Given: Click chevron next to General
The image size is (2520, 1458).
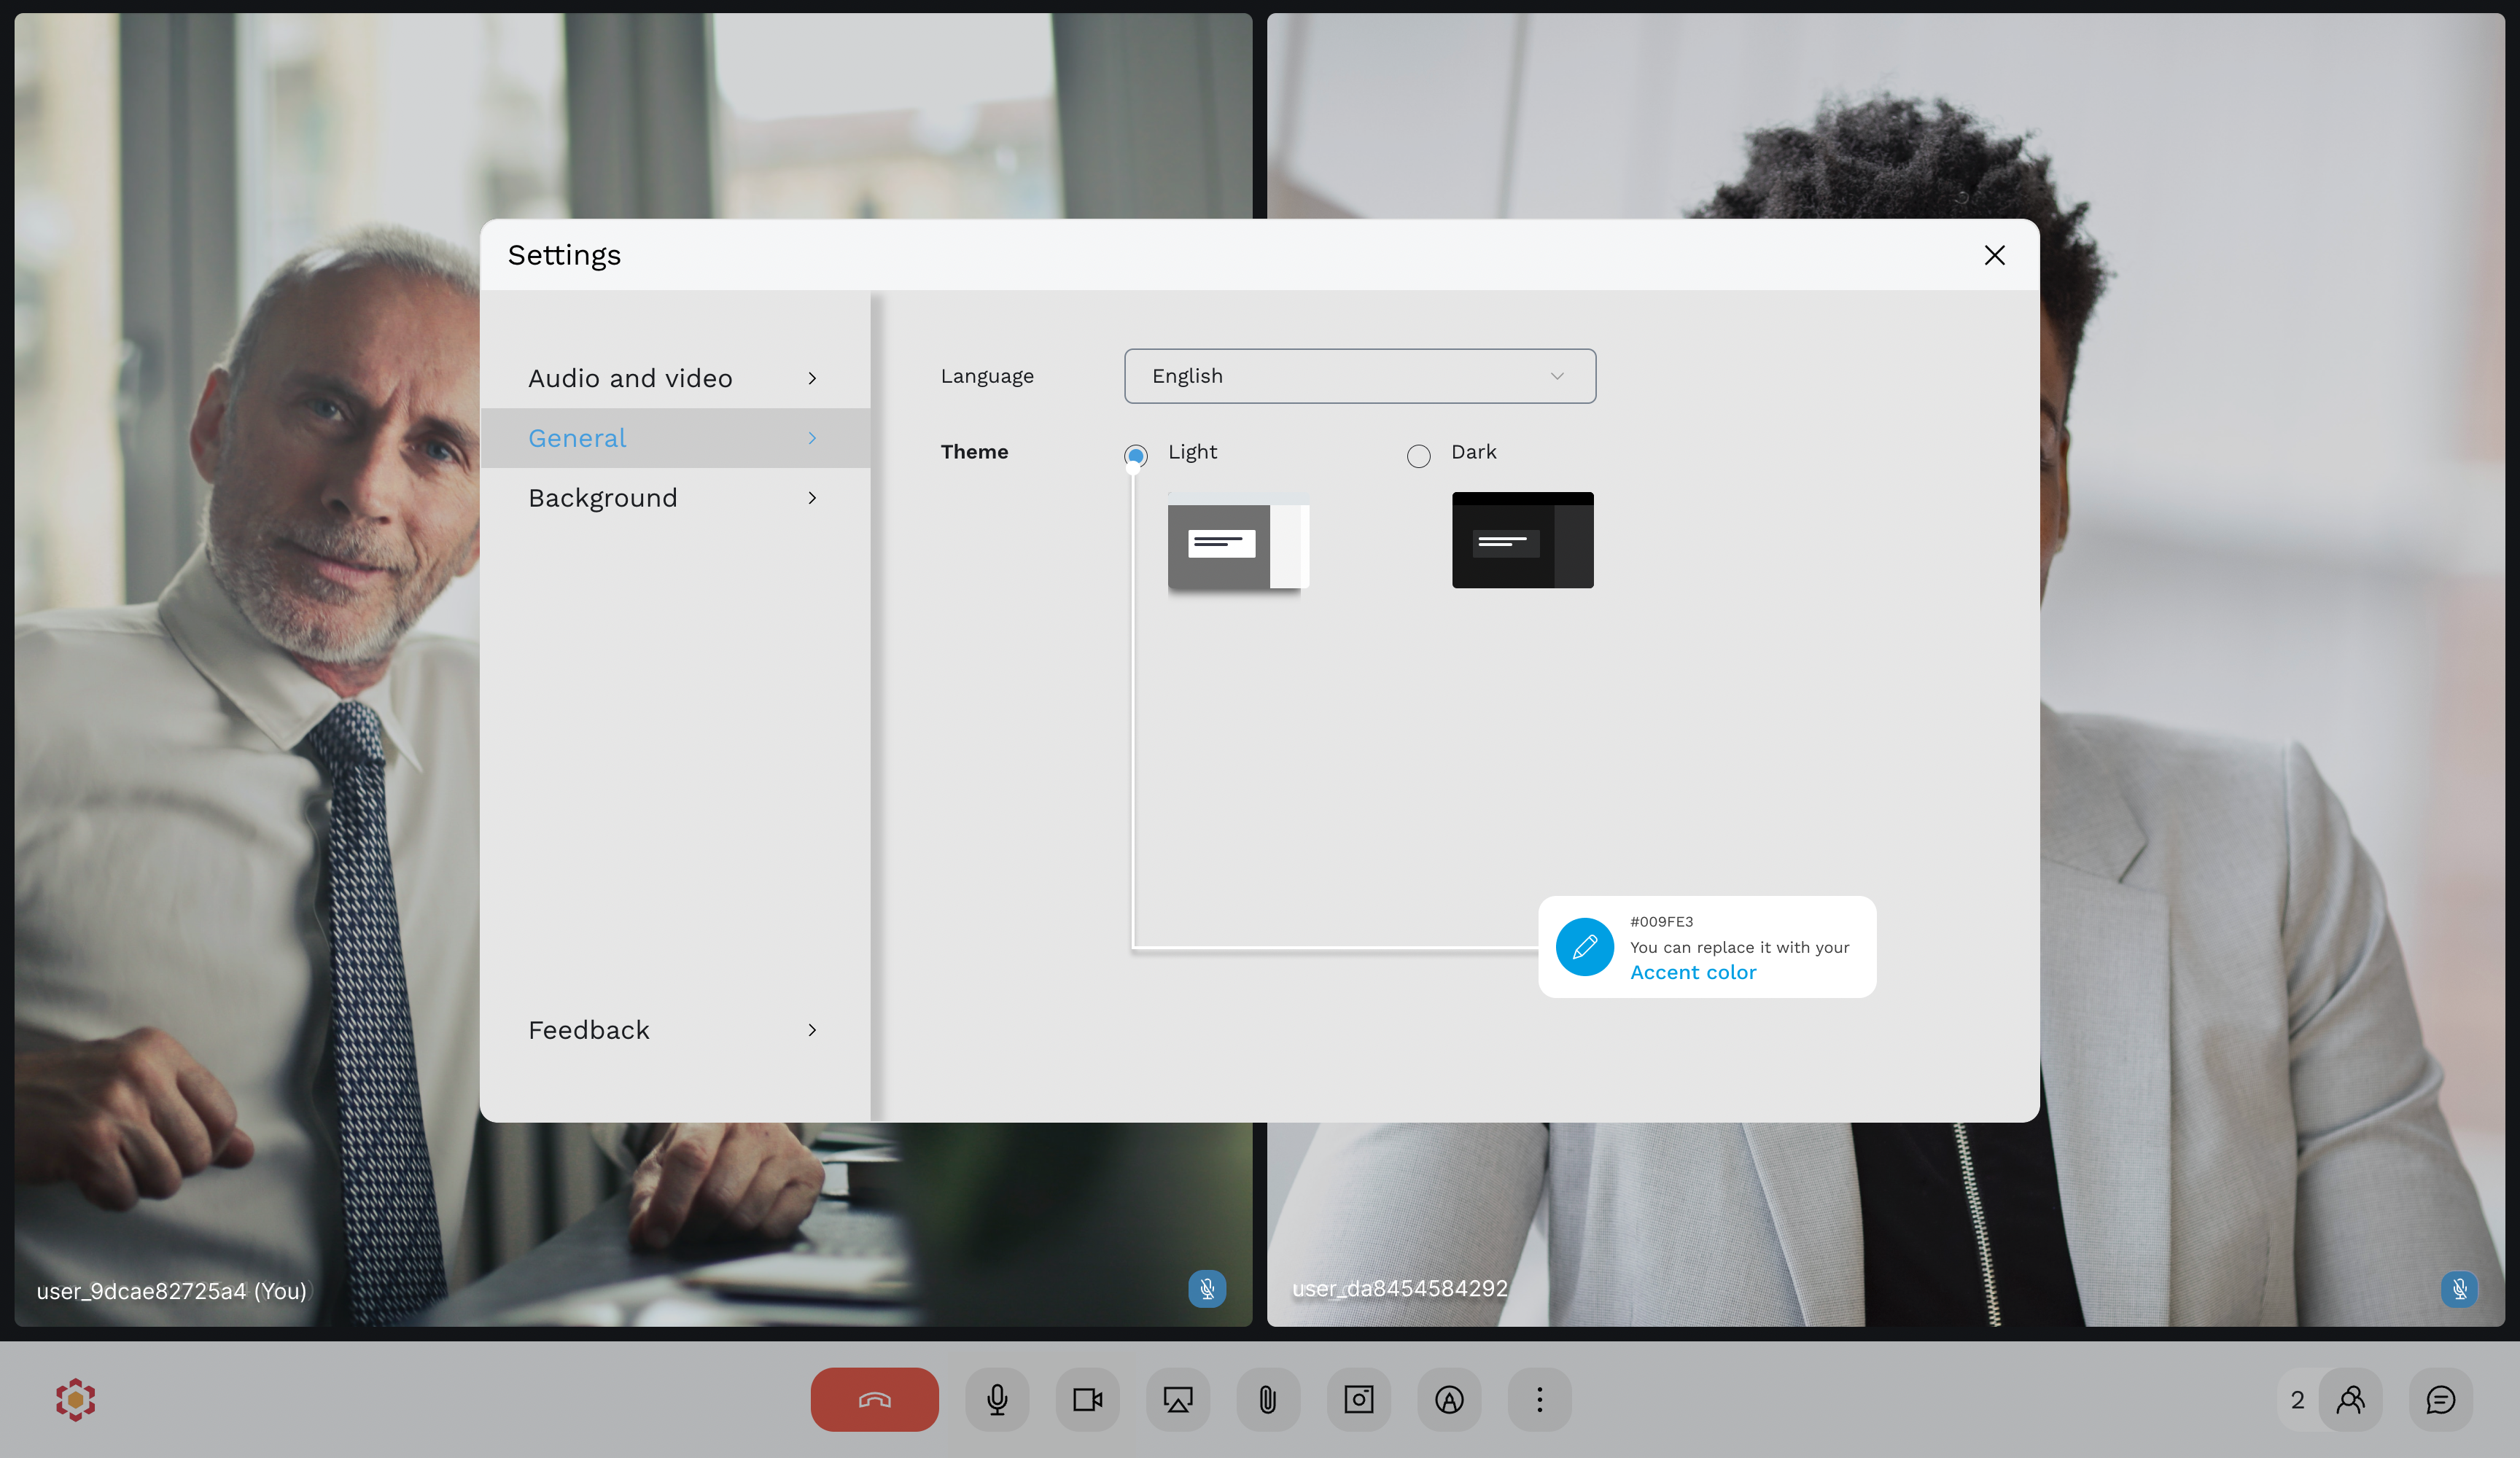Looking at the screenshot, I should [812, 438].
